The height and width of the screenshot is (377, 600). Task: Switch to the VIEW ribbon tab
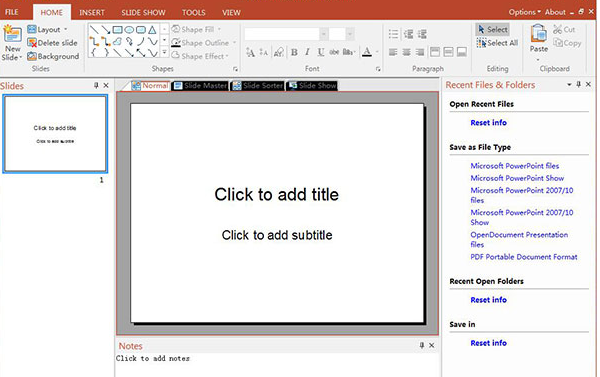coord(231,13)
